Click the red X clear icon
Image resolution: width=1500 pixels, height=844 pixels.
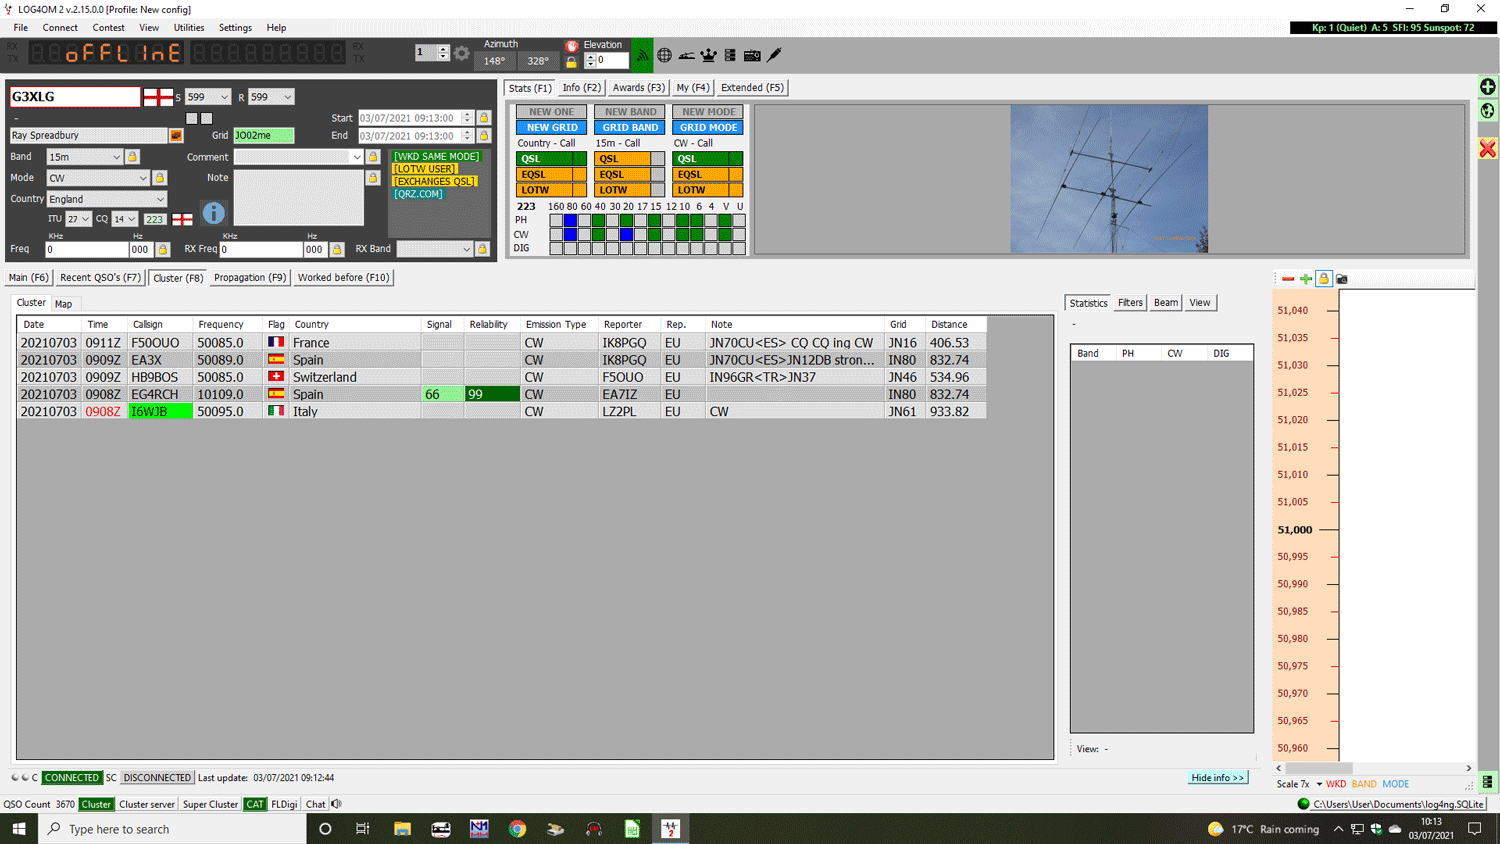point(1488,149)
